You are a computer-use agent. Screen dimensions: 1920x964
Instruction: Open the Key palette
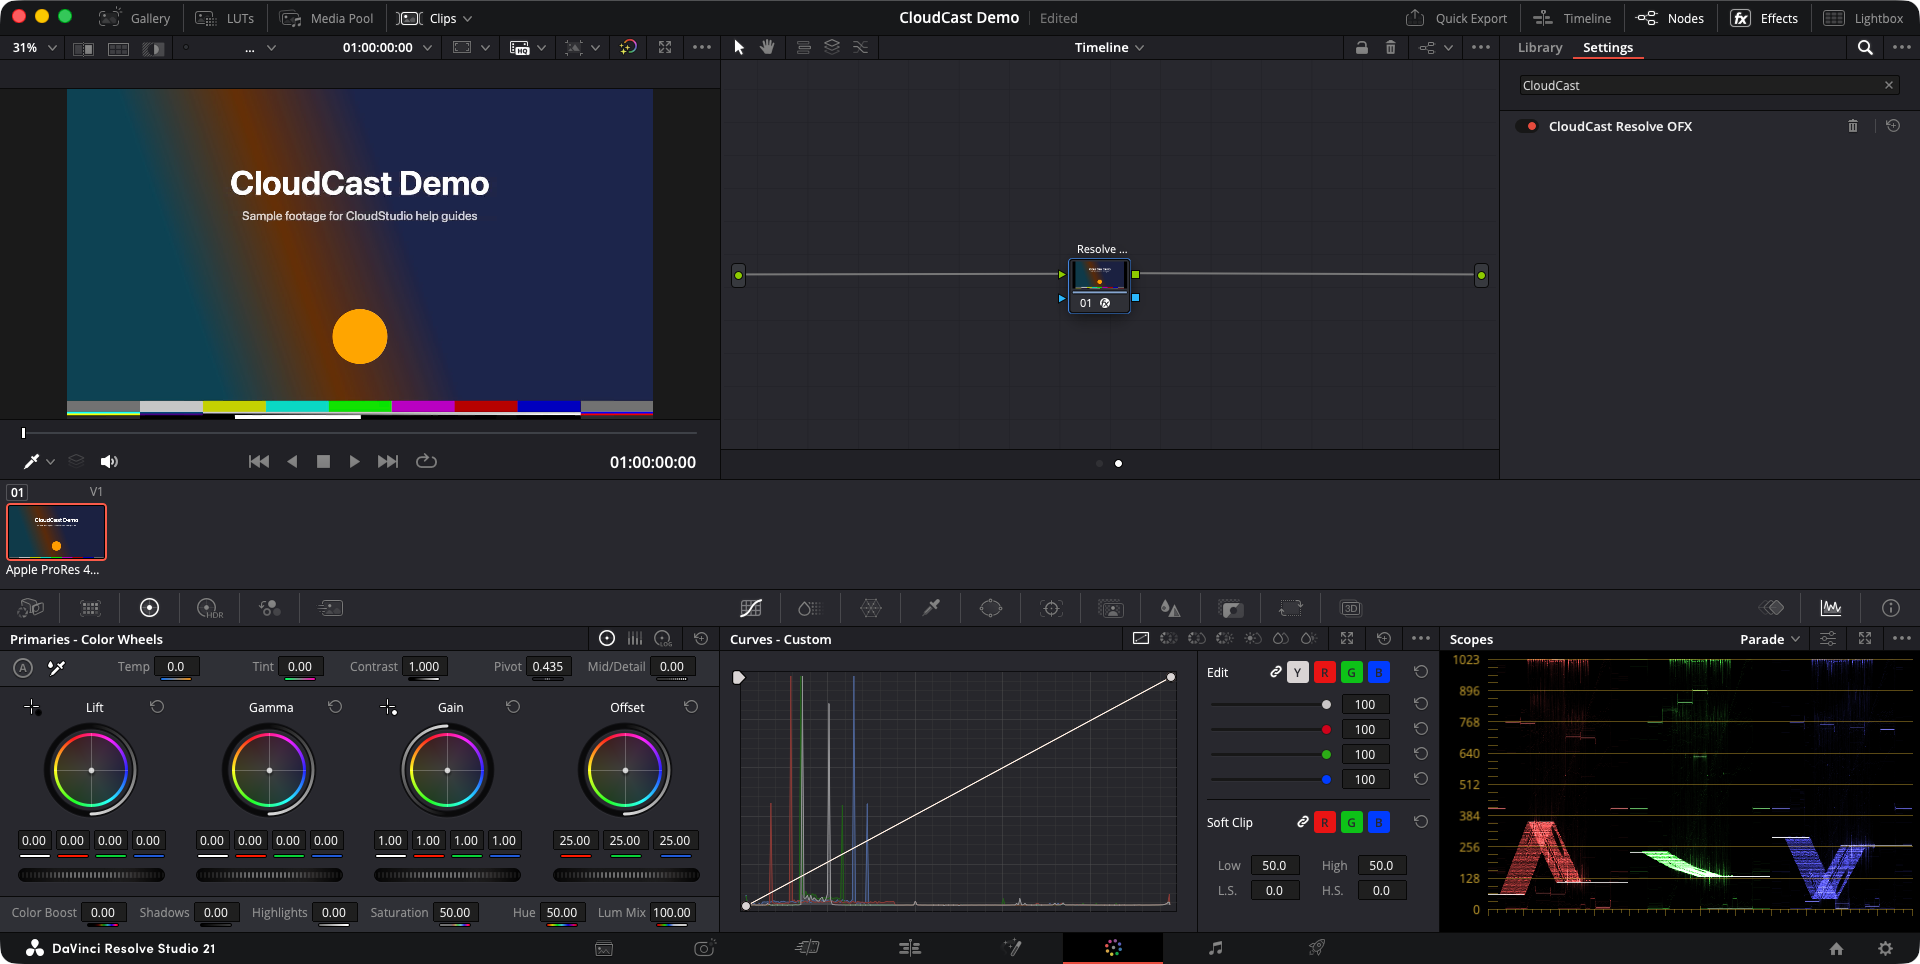point(1231,608)
